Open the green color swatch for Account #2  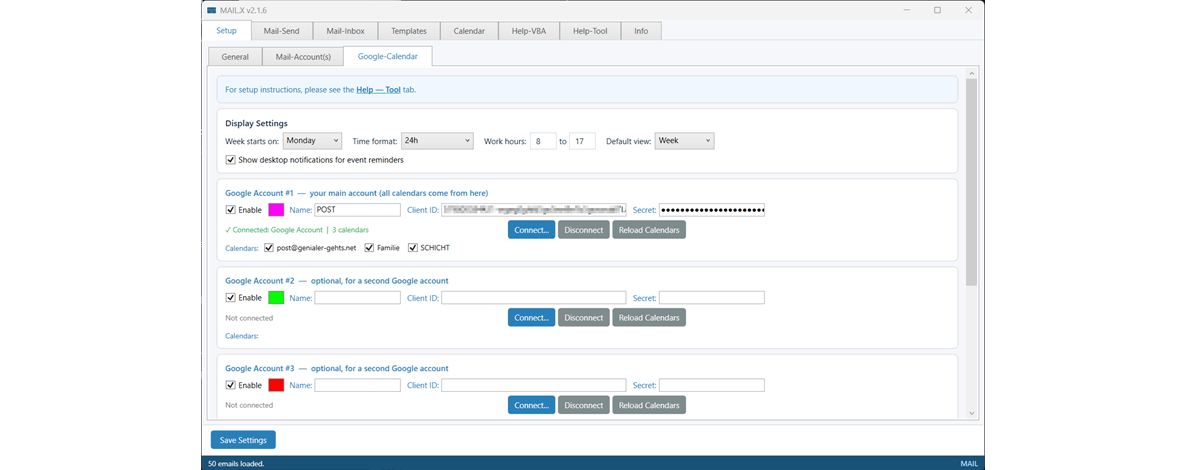click(276, 297)
